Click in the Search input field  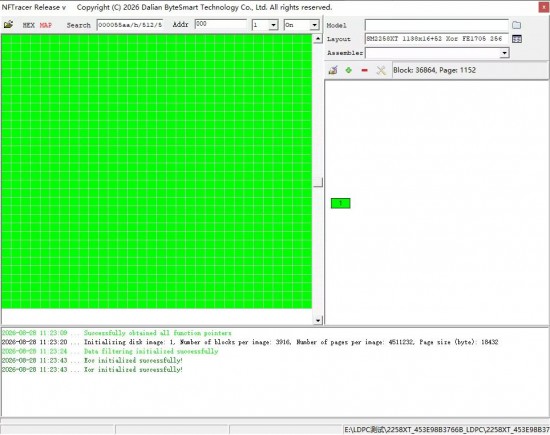click(x=130, y=25)
